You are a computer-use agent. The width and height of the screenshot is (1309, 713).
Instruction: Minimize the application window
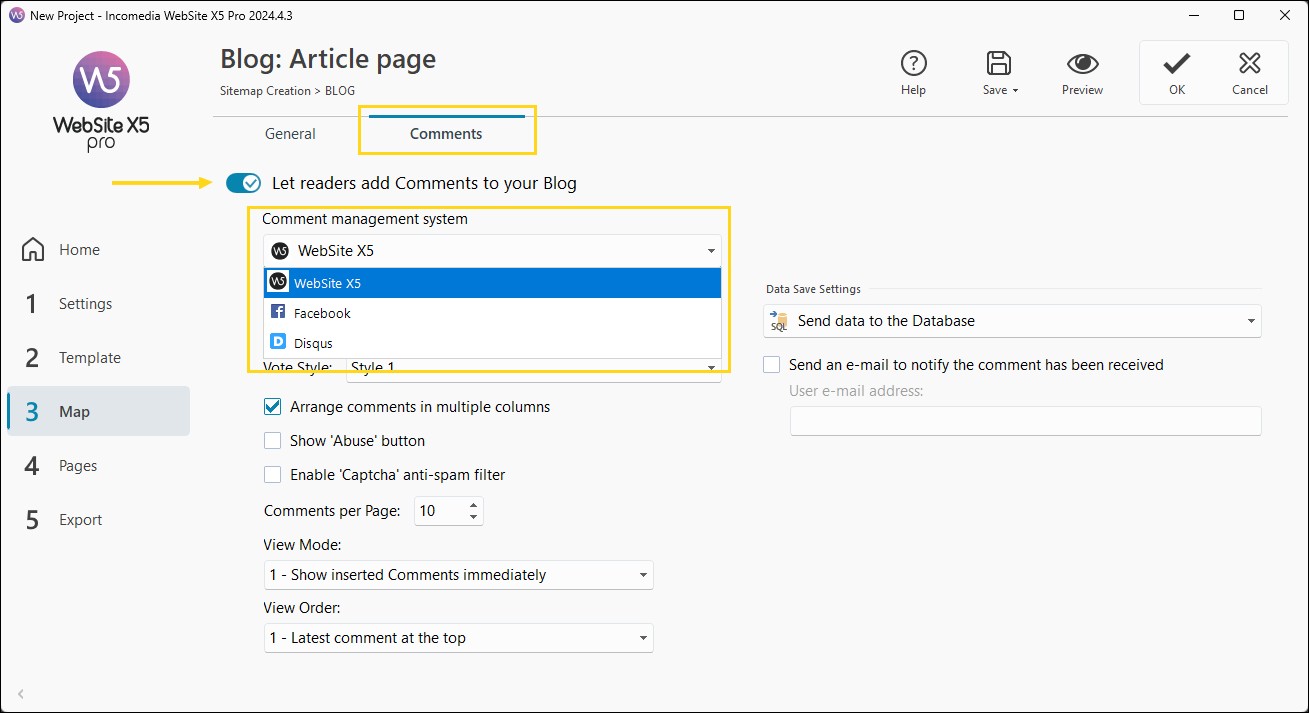click(1193, 15)
